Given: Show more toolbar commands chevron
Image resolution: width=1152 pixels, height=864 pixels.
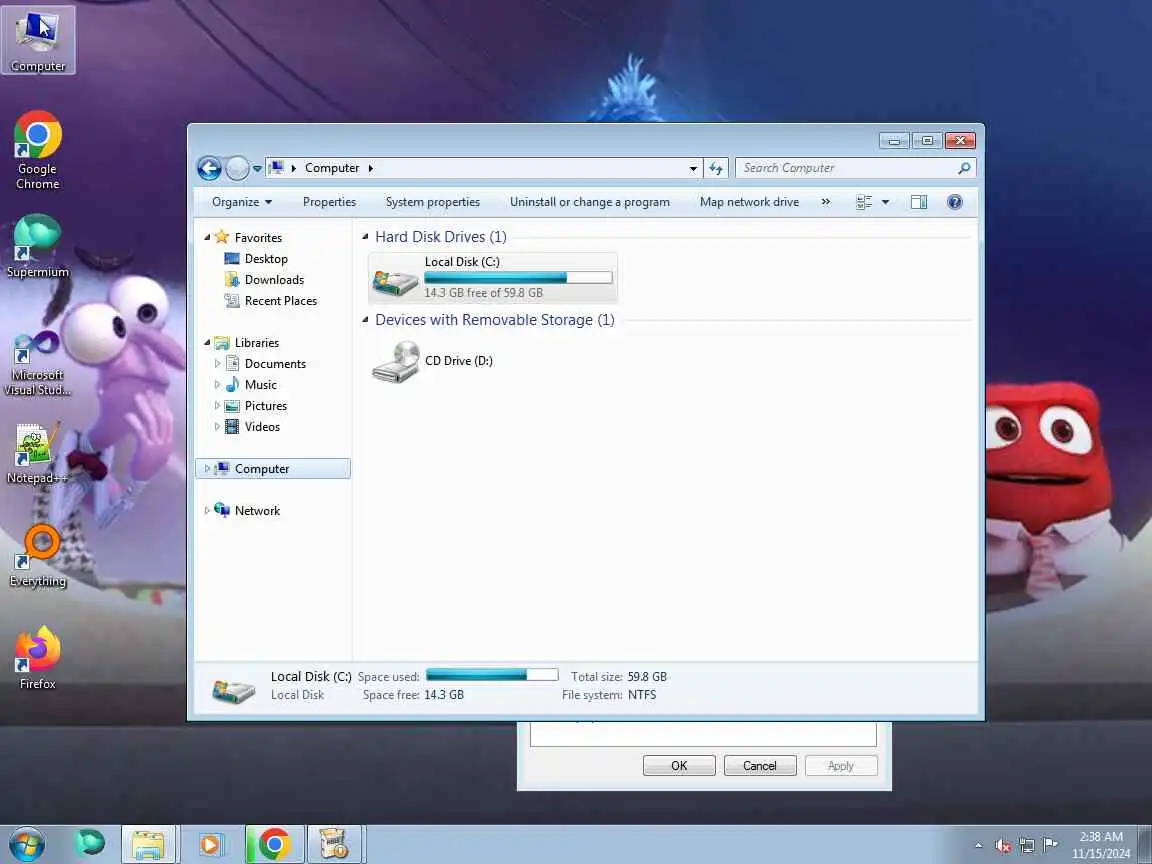Looking at the screenshot, I should pyautogui.click(x=826, y=202).
